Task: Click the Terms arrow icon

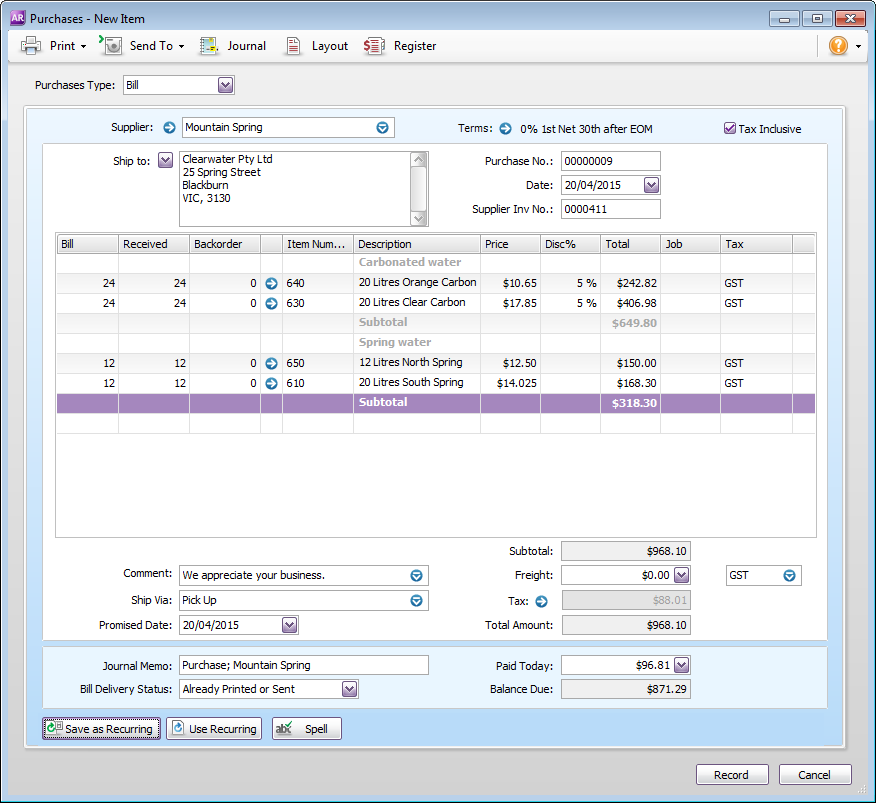Action: click(x=505, y=129)
